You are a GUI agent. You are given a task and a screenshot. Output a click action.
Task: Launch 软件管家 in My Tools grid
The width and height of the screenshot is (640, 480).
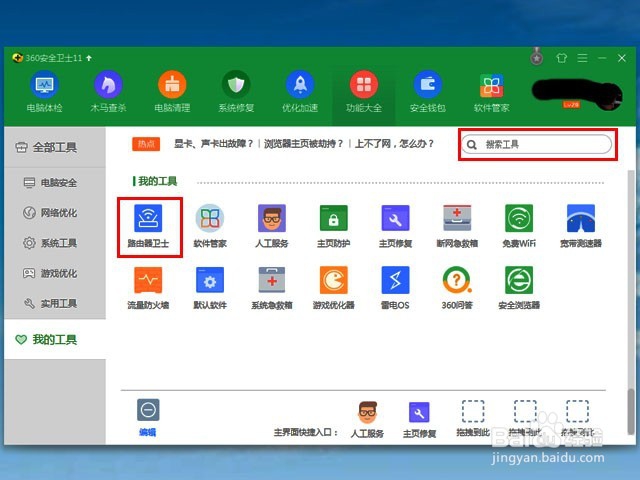tap(210, 227)
